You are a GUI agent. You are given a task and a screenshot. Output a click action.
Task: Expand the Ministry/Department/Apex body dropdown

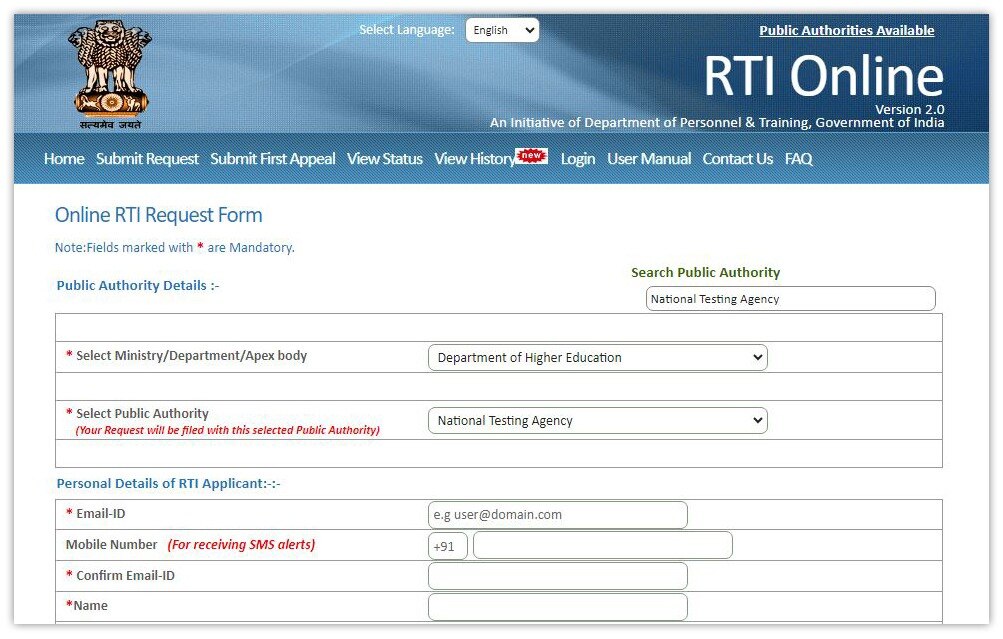tap(597, 357)
